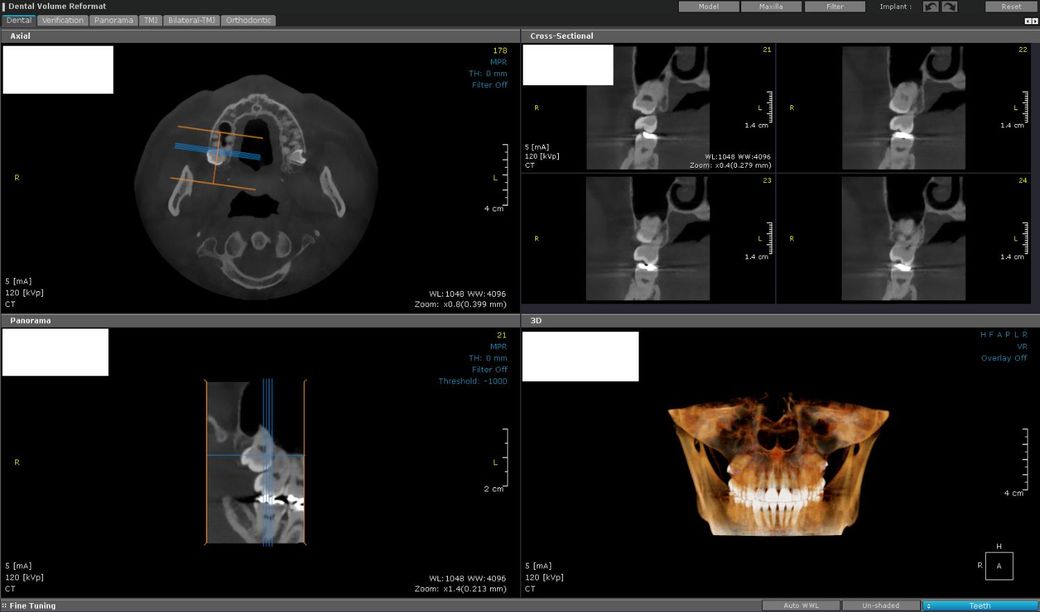Open the Bilateral-TMJ tab
The height and width of the screenshot is (612, 1040).
191,20
